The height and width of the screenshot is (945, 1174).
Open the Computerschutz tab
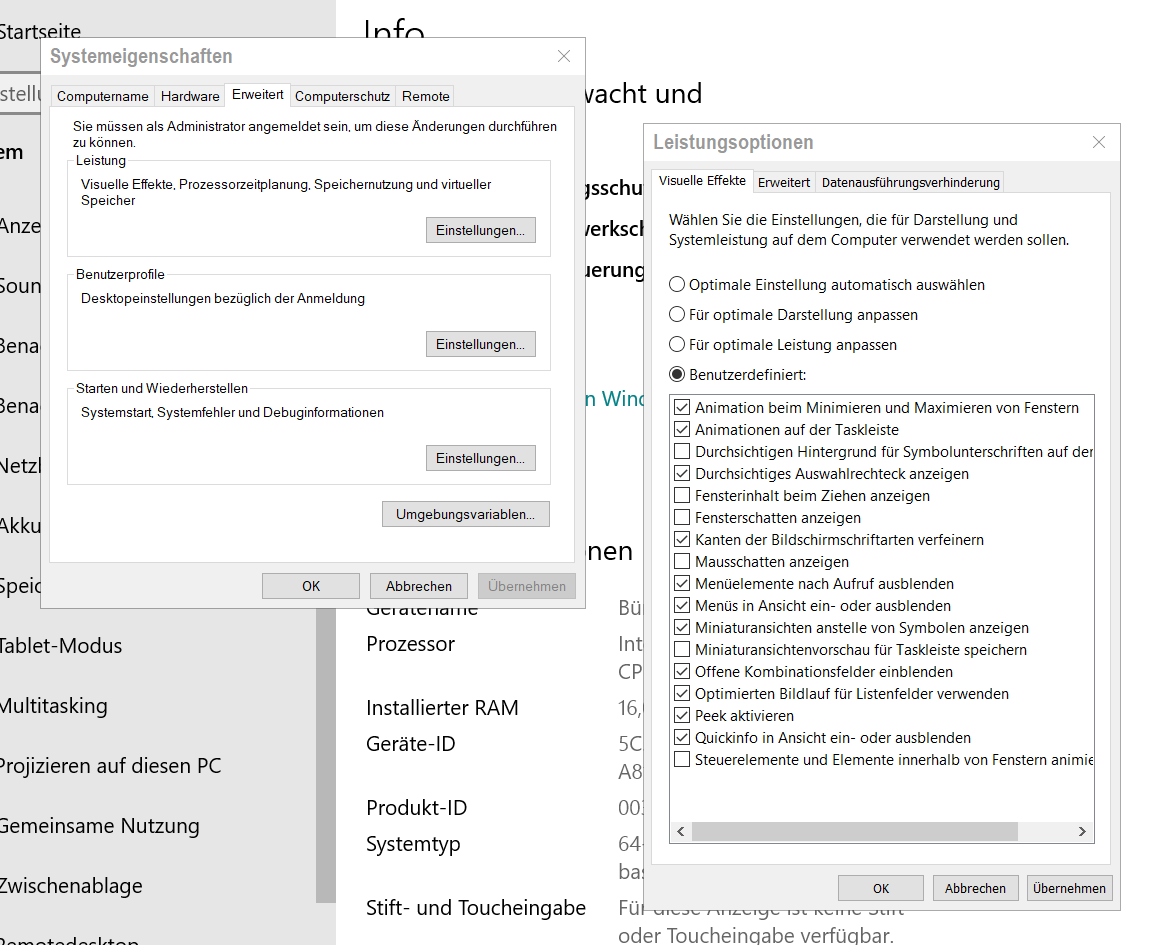click(x=342, y=97)
